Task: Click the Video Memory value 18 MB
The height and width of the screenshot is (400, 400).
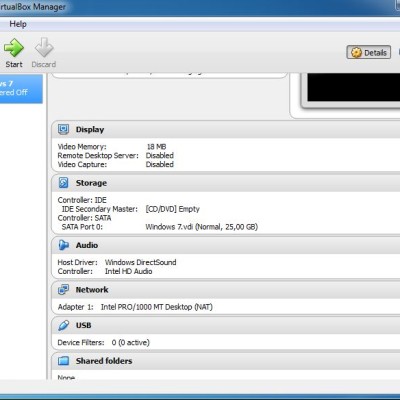Action: pyautogui.click(x=156, y=147)
